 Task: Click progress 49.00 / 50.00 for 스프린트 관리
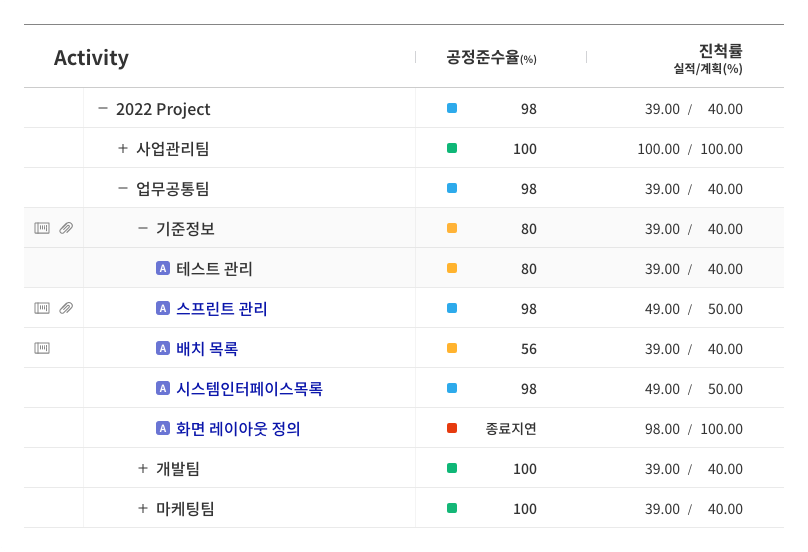coord(694,309)
